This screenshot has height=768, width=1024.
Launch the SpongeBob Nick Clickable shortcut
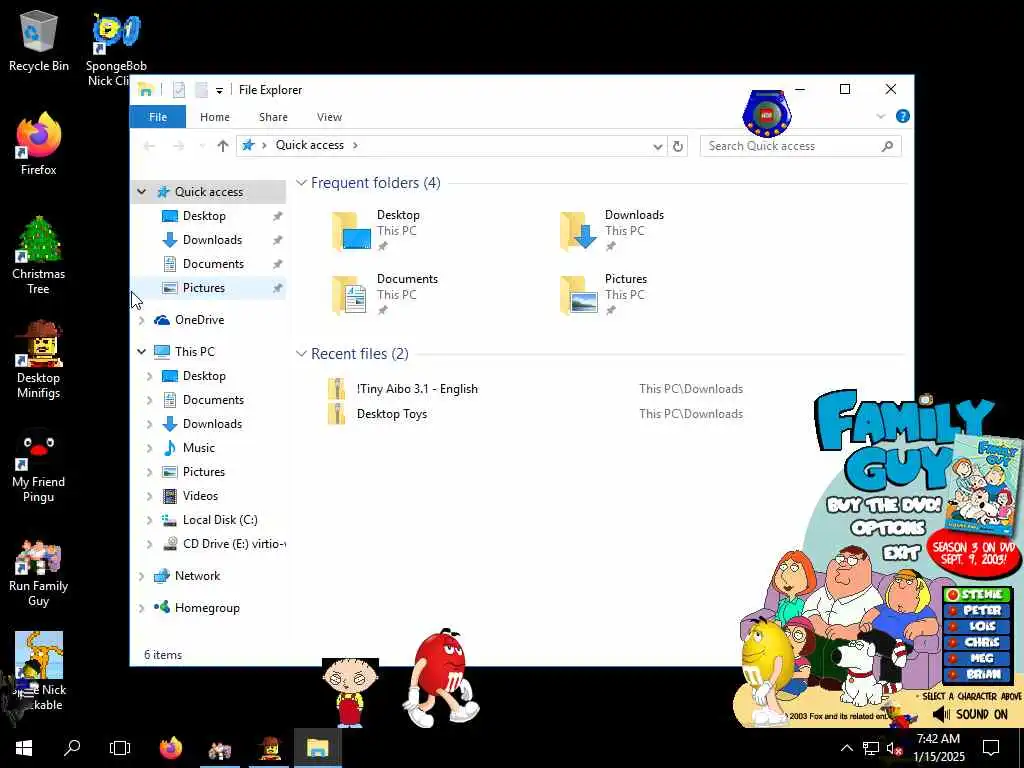116,48
